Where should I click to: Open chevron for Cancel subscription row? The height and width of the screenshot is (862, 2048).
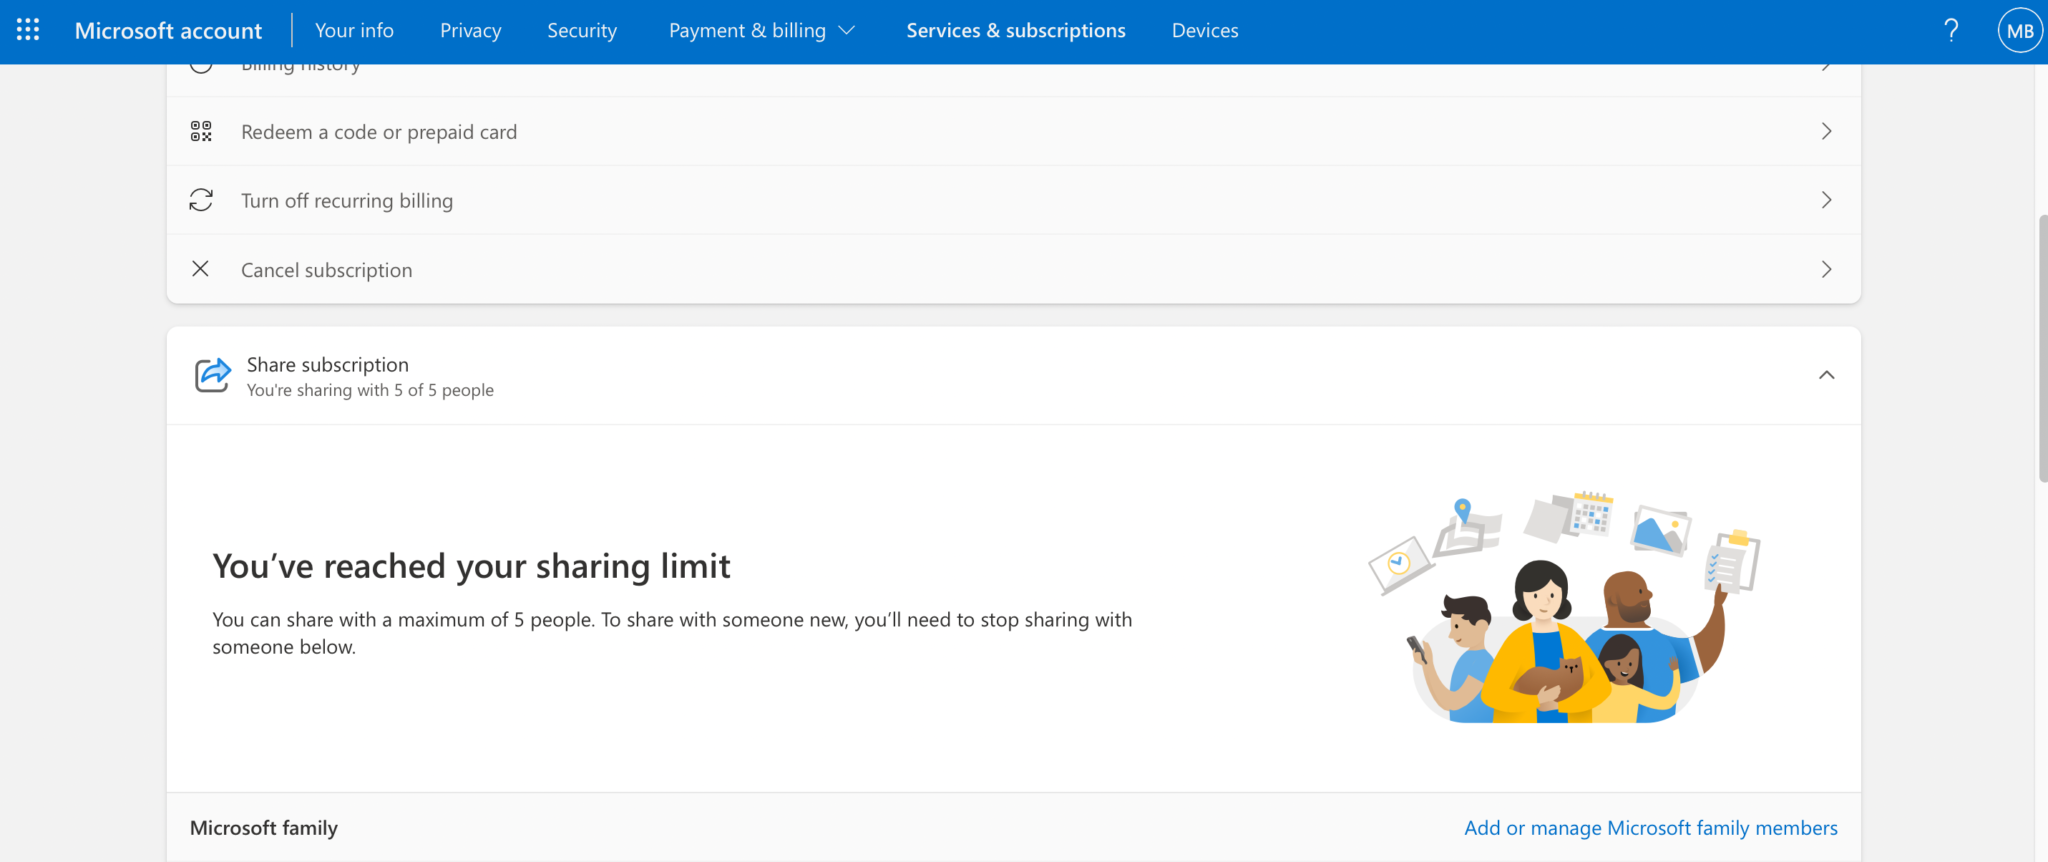pyautogui.click(x=1826, y=269)
